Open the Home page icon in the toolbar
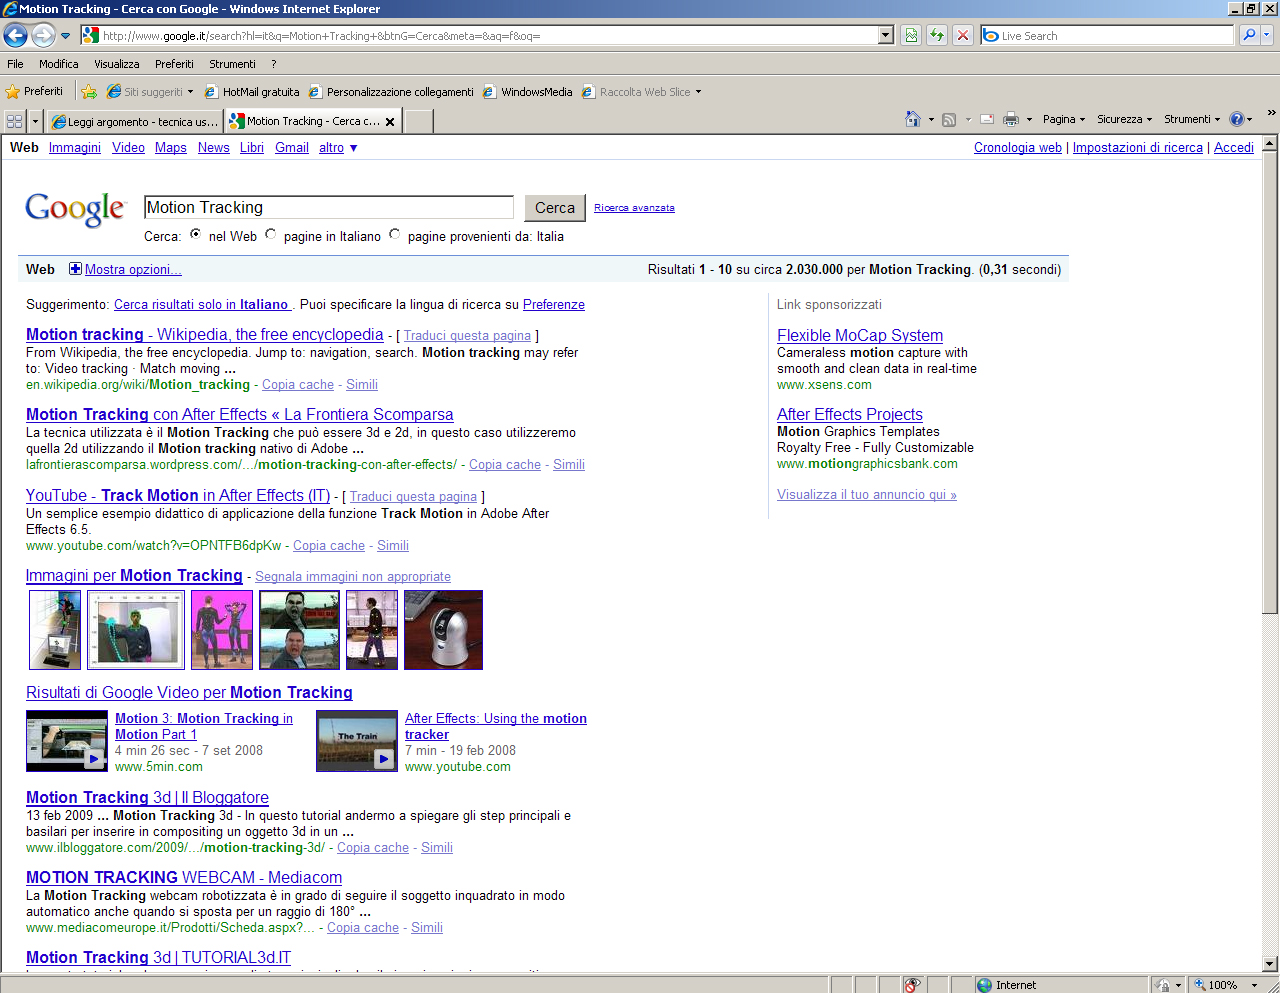1280x993 pixels. (912, 119)
